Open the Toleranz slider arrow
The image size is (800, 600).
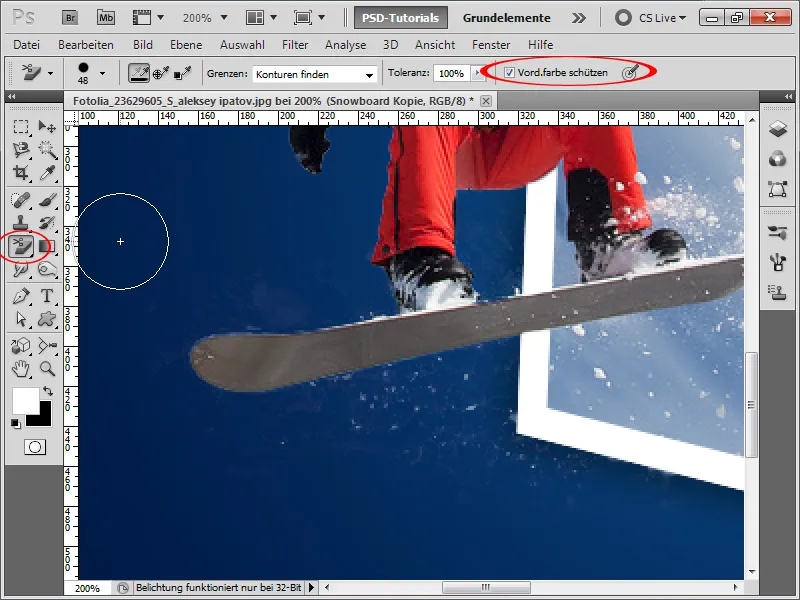[478, 73]
